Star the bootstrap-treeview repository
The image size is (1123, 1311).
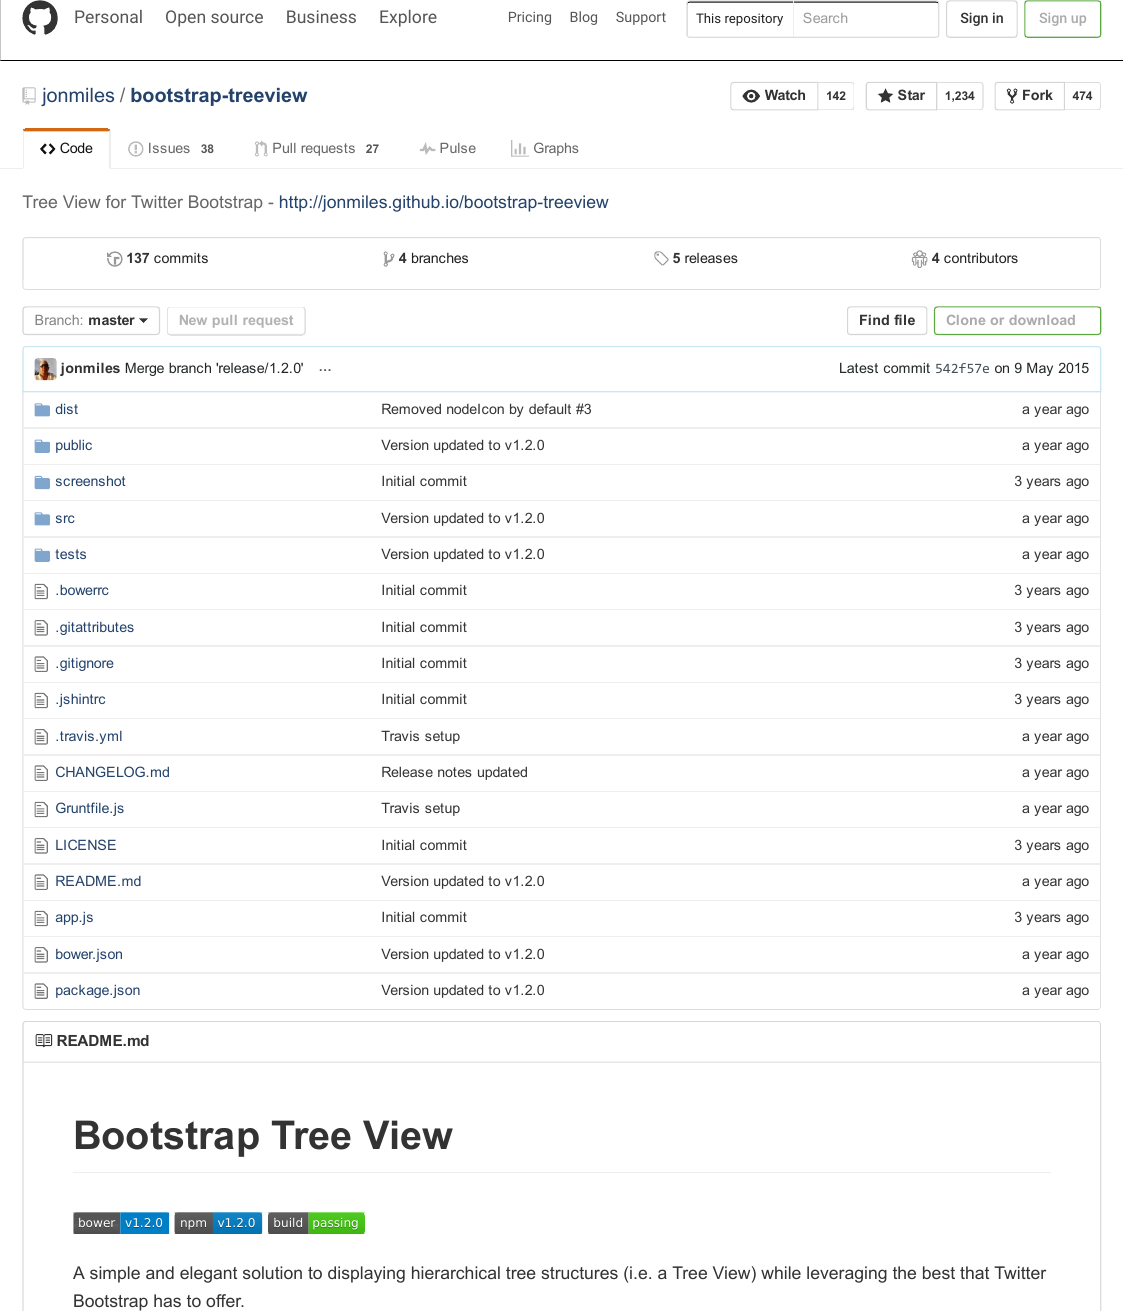[900, 95]
